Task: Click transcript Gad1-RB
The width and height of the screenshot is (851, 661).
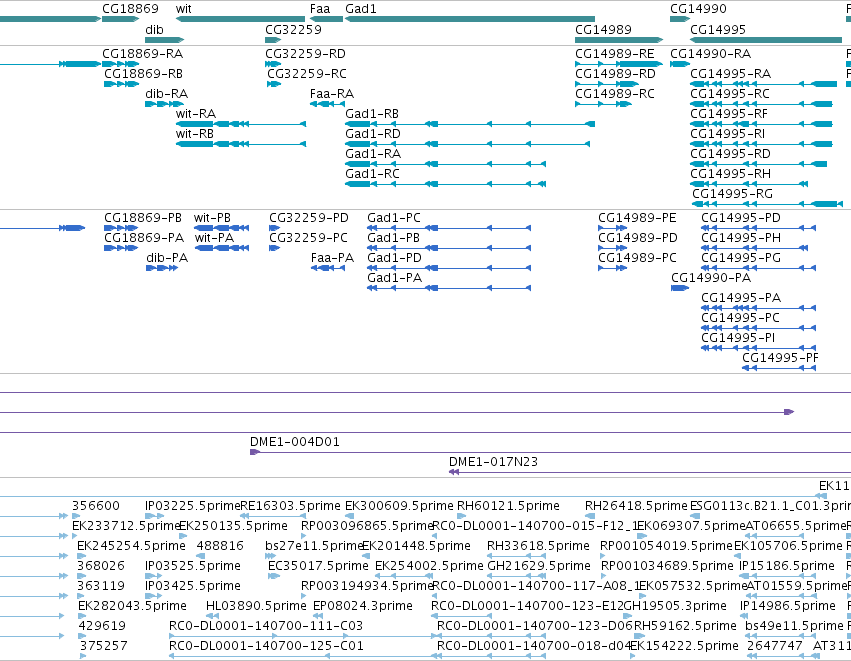Action: [372, 114]
